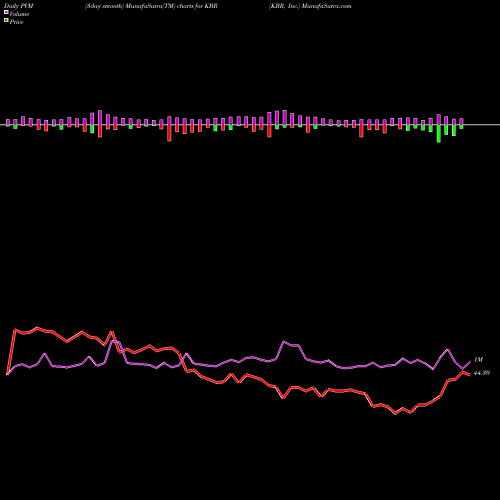This screenshot has height=500, width=500.
Task: Click the Price legend color swatch
Action: coord(6,21)
